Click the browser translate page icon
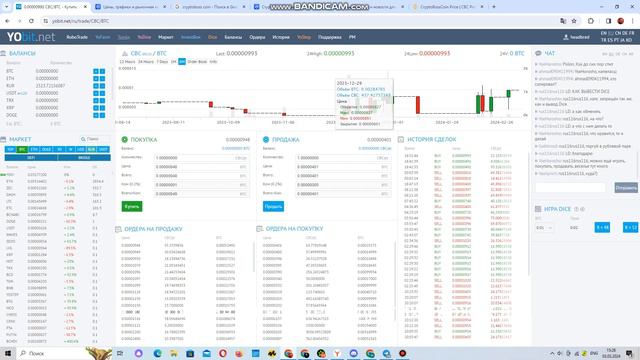 563,21
